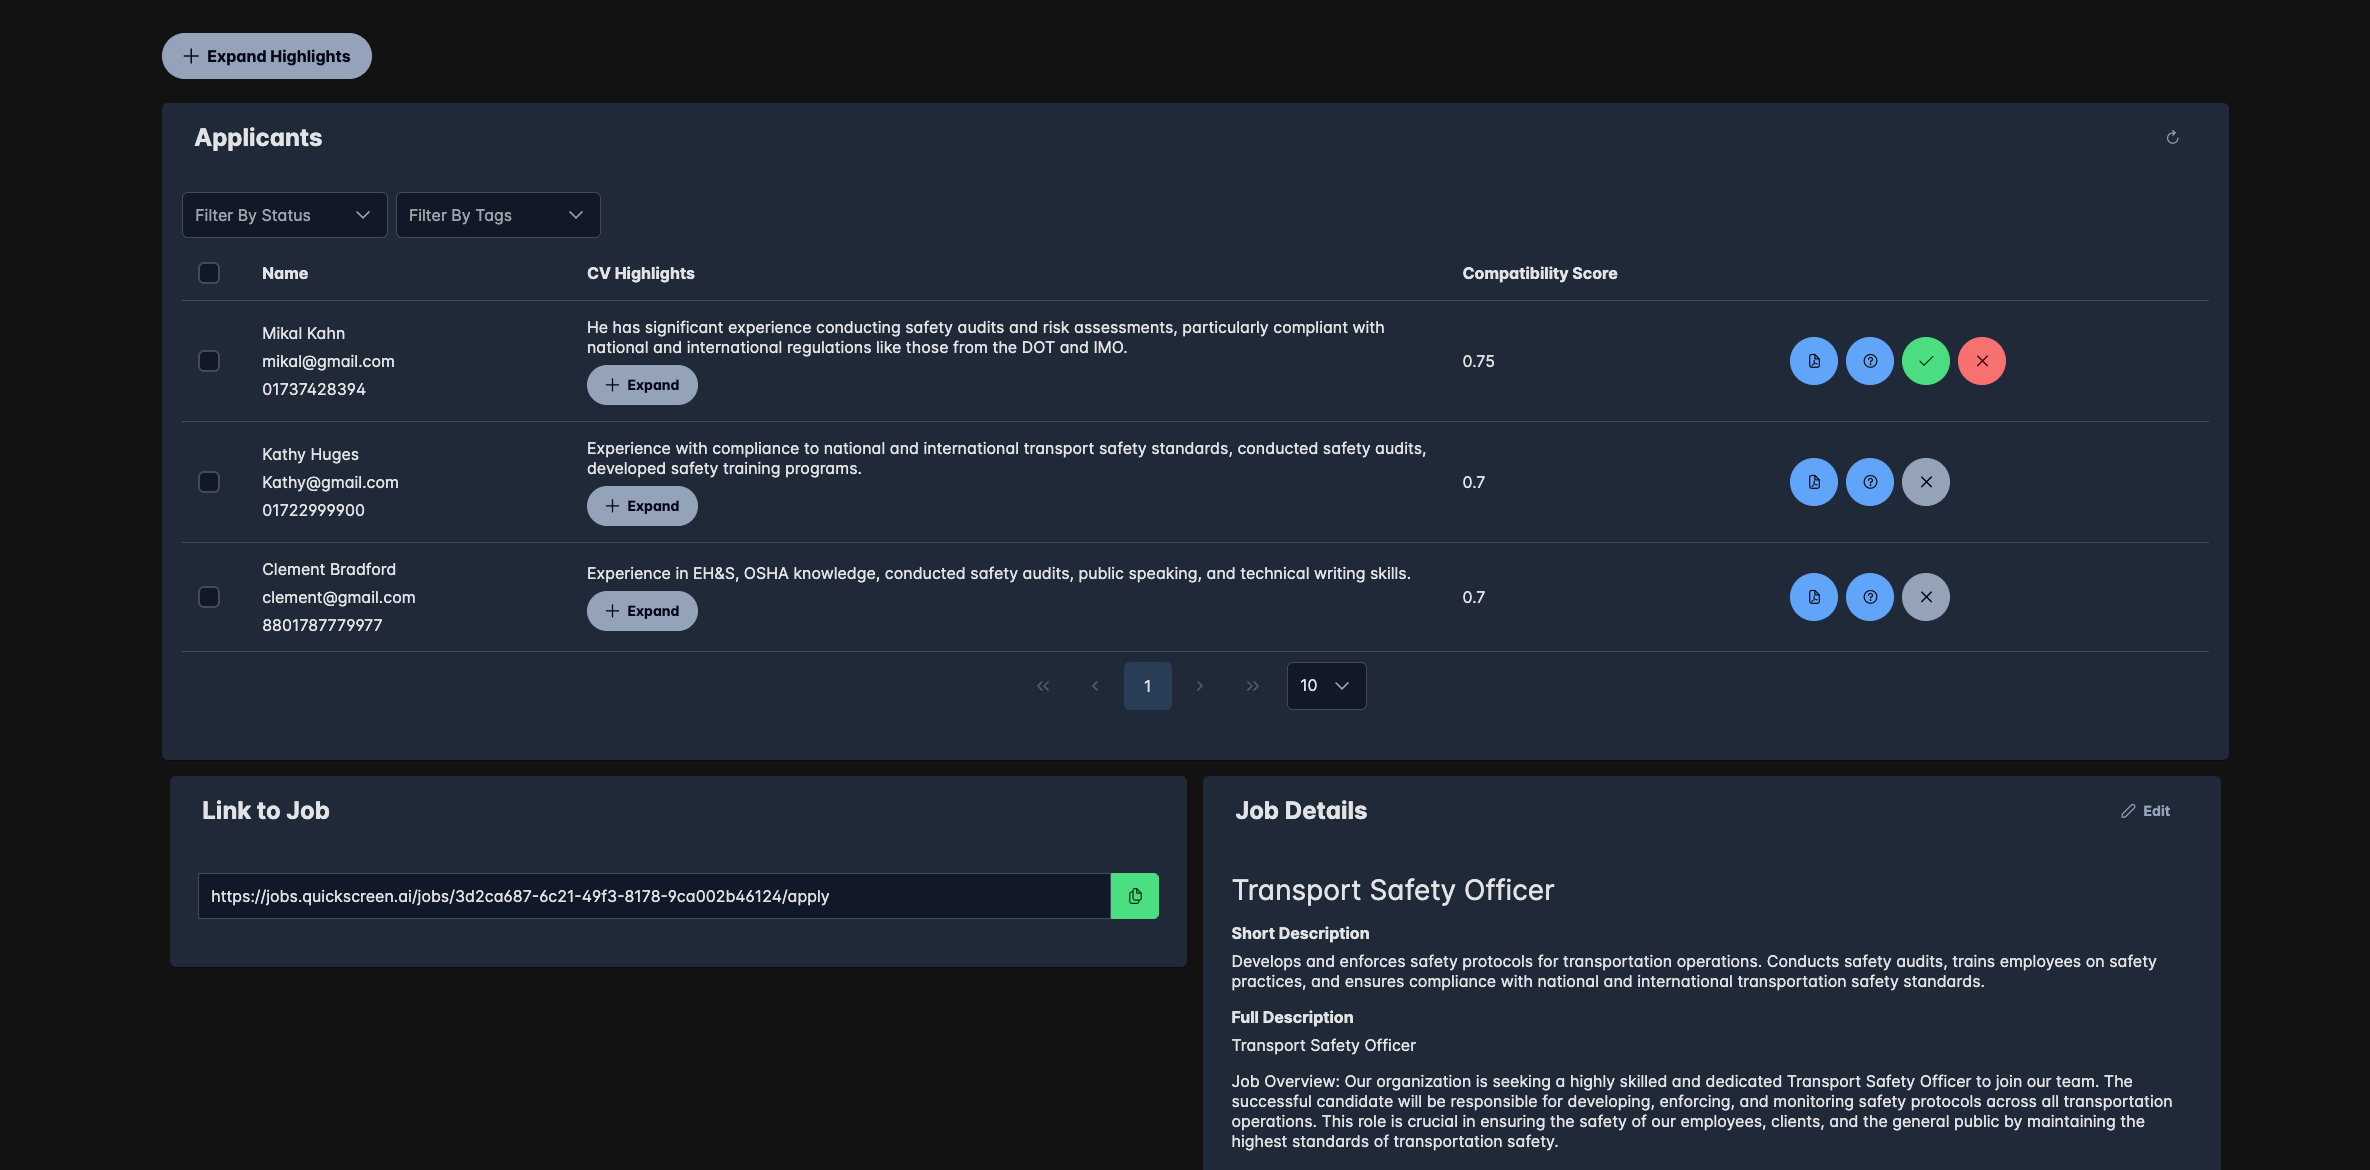
Task: Click the job link URL field
Action: [653, 896]
